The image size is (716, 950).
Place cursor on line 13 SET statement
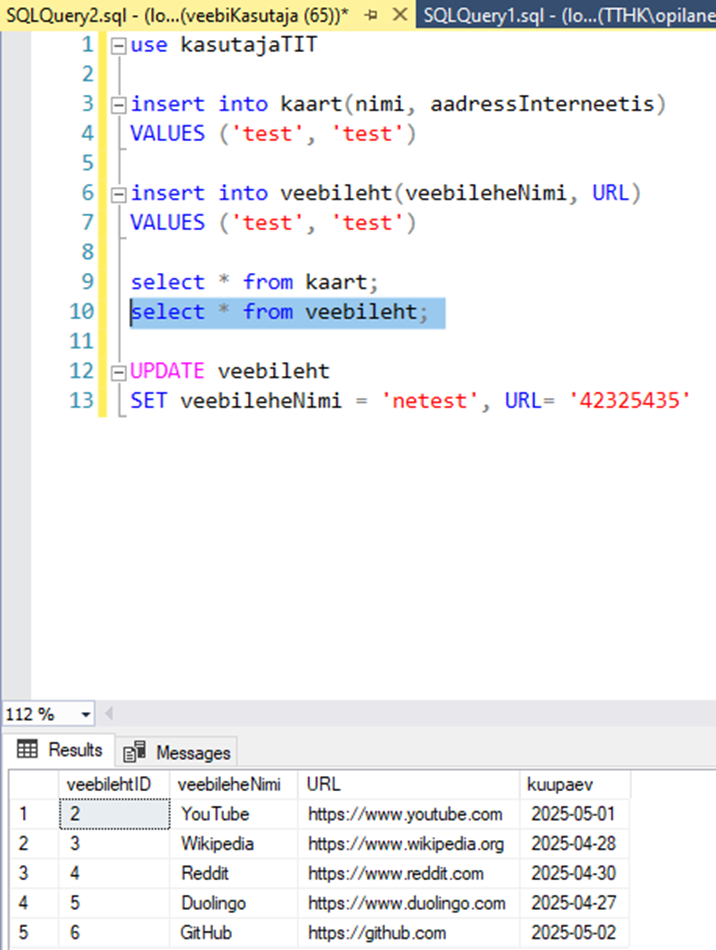point(400,402)
